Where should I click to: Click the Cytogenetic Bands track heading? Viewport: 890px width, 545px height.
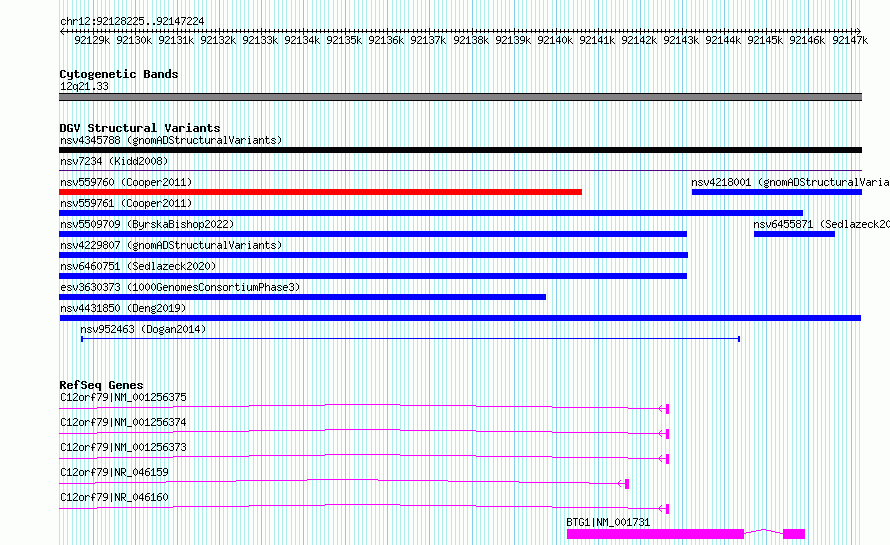[119, 74]
